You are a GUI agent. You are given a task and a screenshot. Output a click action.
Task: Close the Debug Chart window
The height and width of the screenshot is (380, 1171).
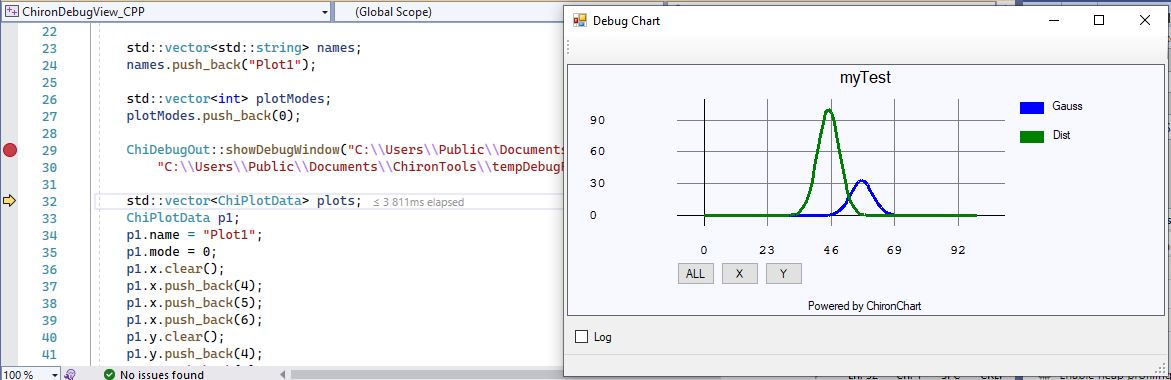[x=1145, y=21]
